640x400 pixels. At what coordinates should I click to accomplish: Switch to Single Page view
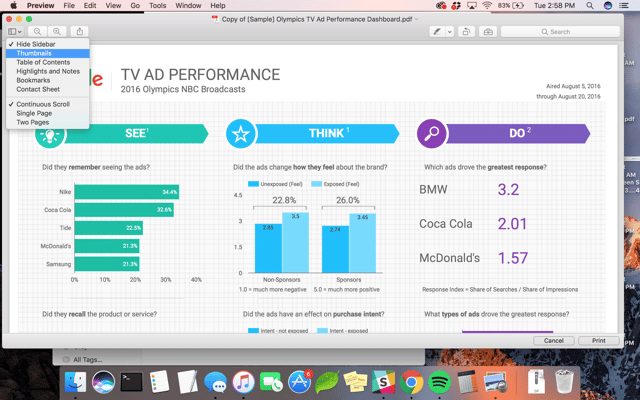coord(34,113)
